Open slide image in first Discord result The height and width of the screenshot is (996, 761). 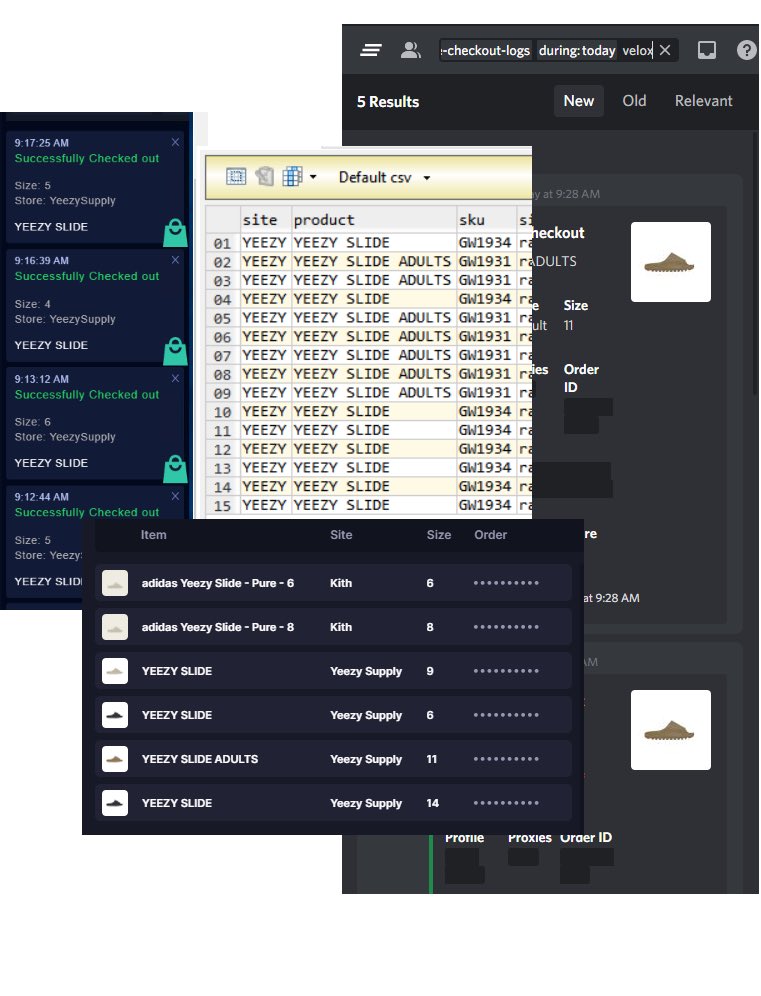671,262
